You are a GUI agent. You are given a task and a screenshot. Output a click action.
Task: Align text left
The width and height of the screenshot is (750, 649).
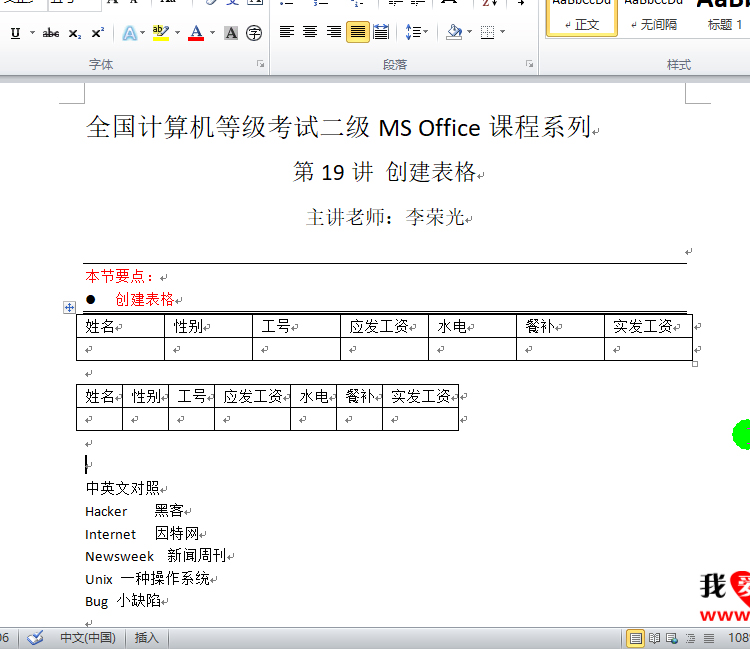click(x=287, y=32)
